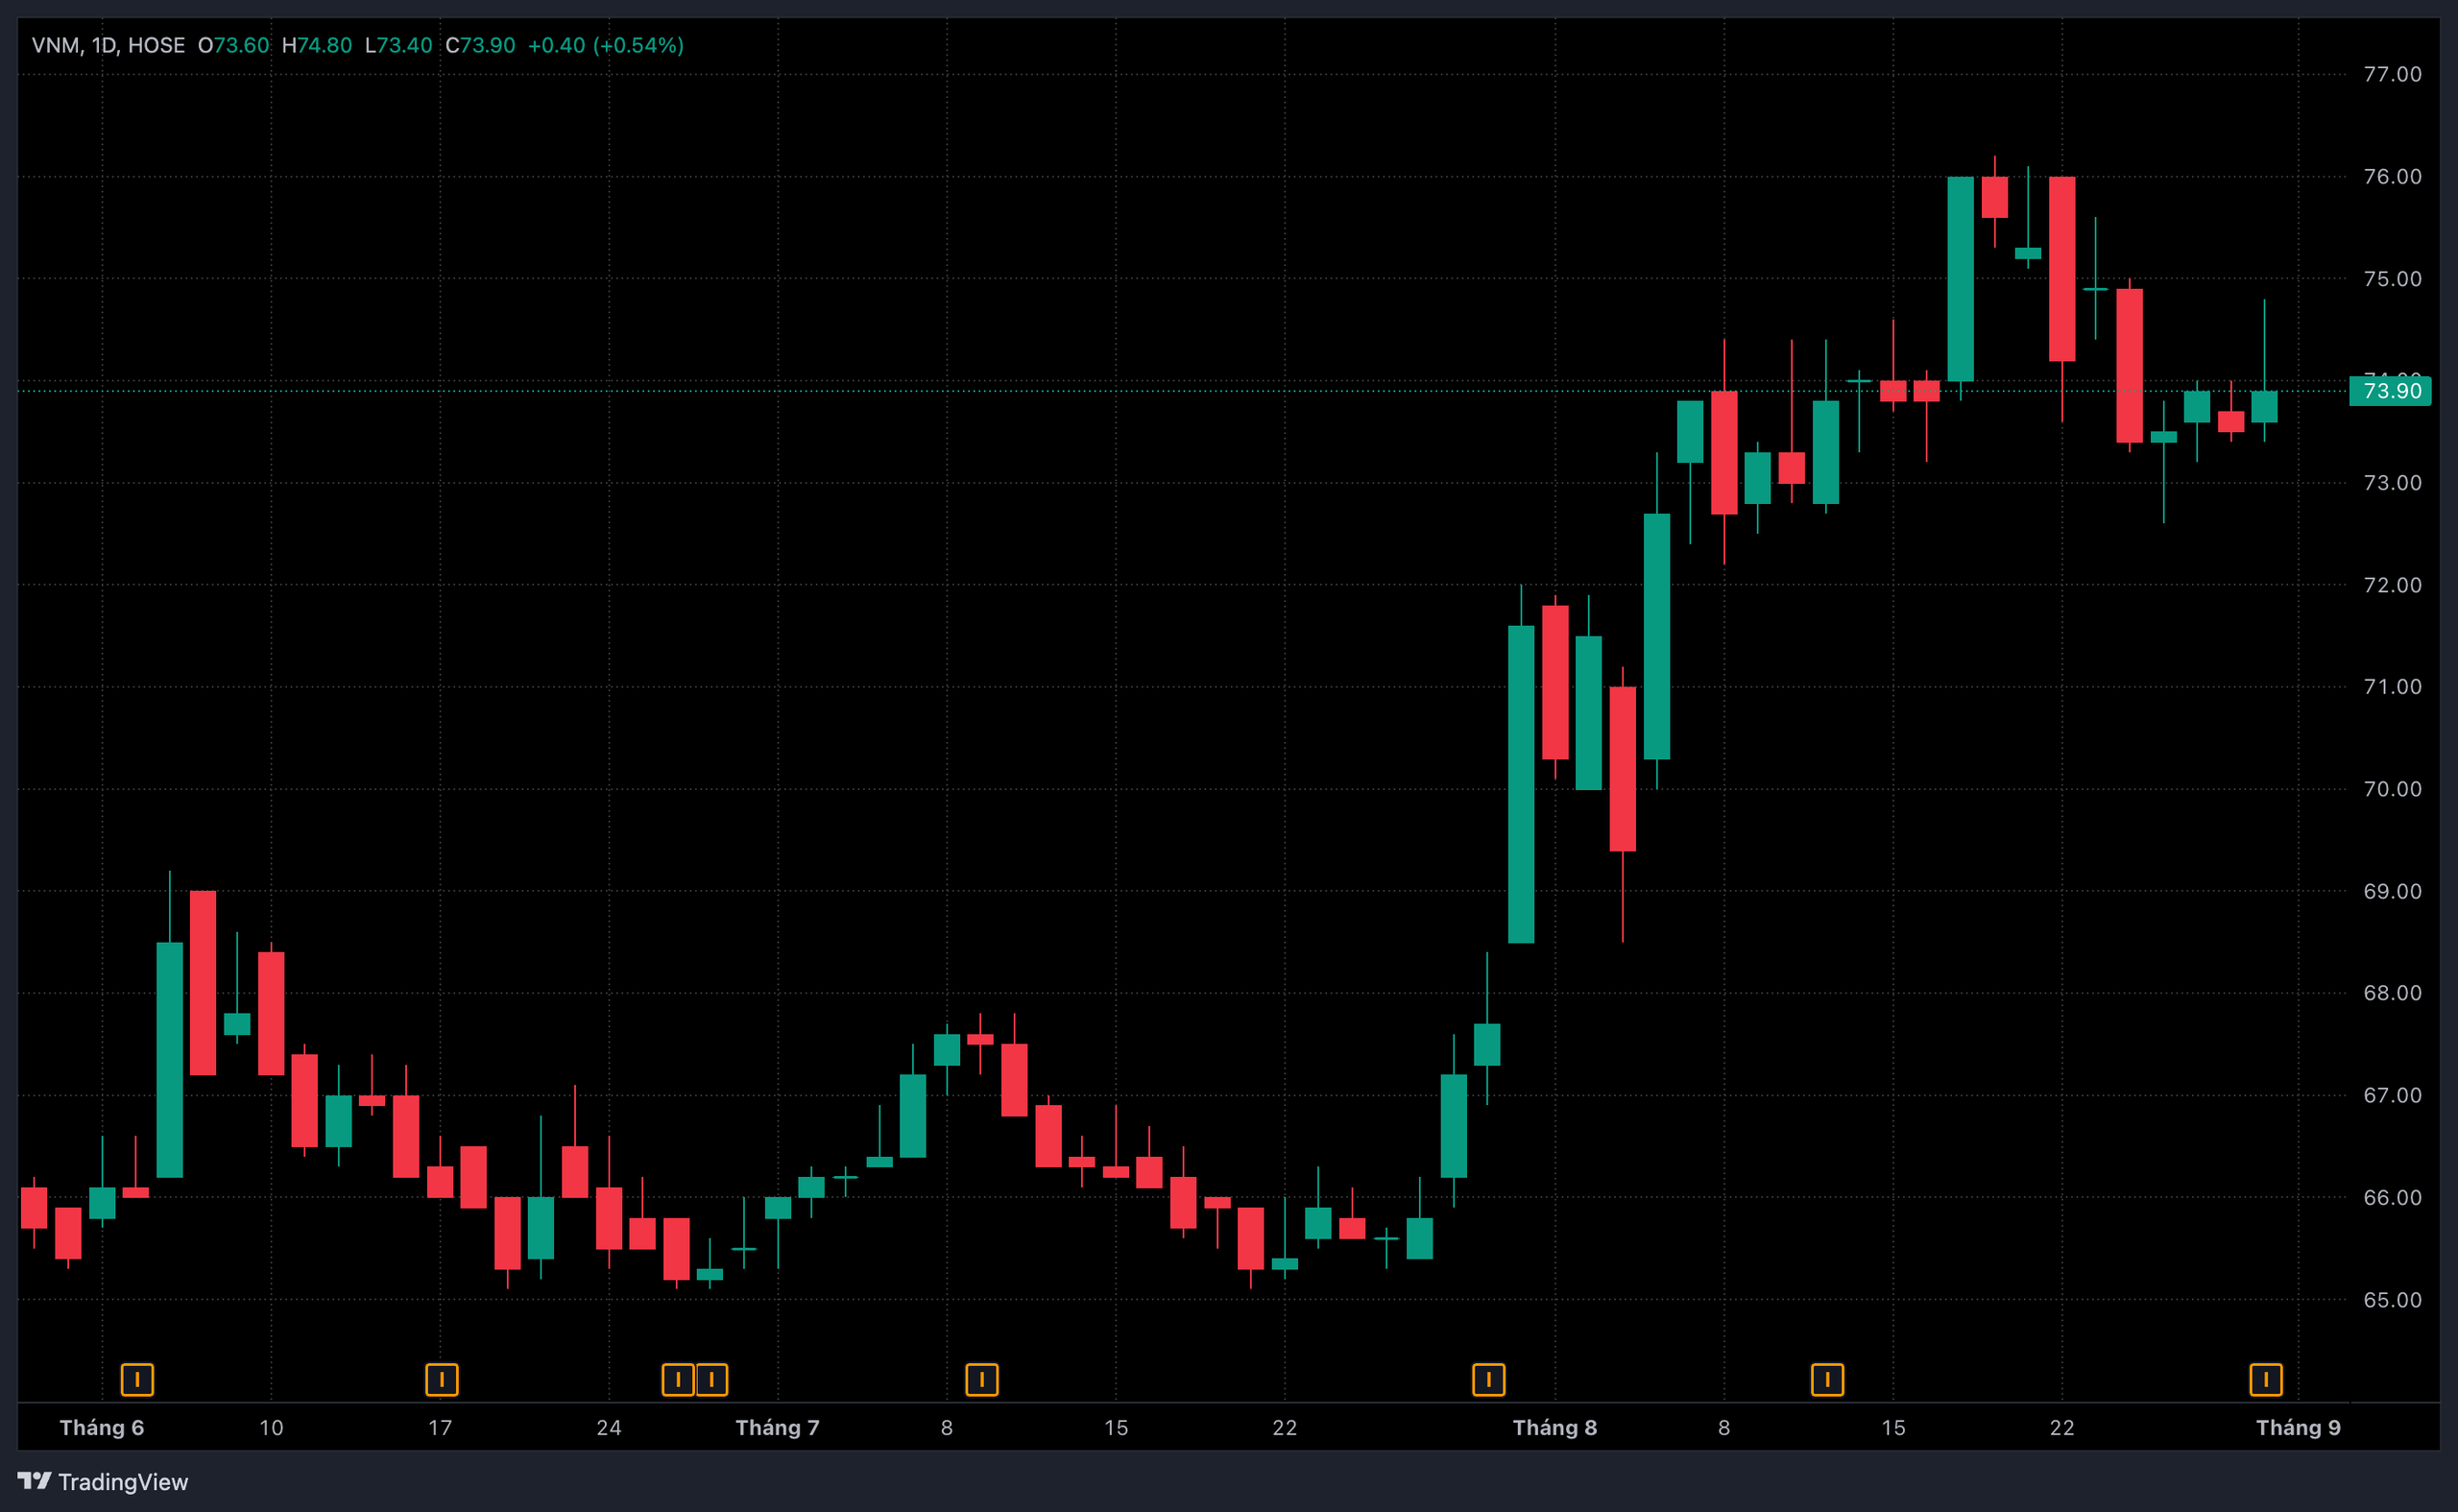The height and width of the screenshot is (1512, 2458).
Task: Open the event marker just after 8 July
Action: click(x=982, y=1380)
